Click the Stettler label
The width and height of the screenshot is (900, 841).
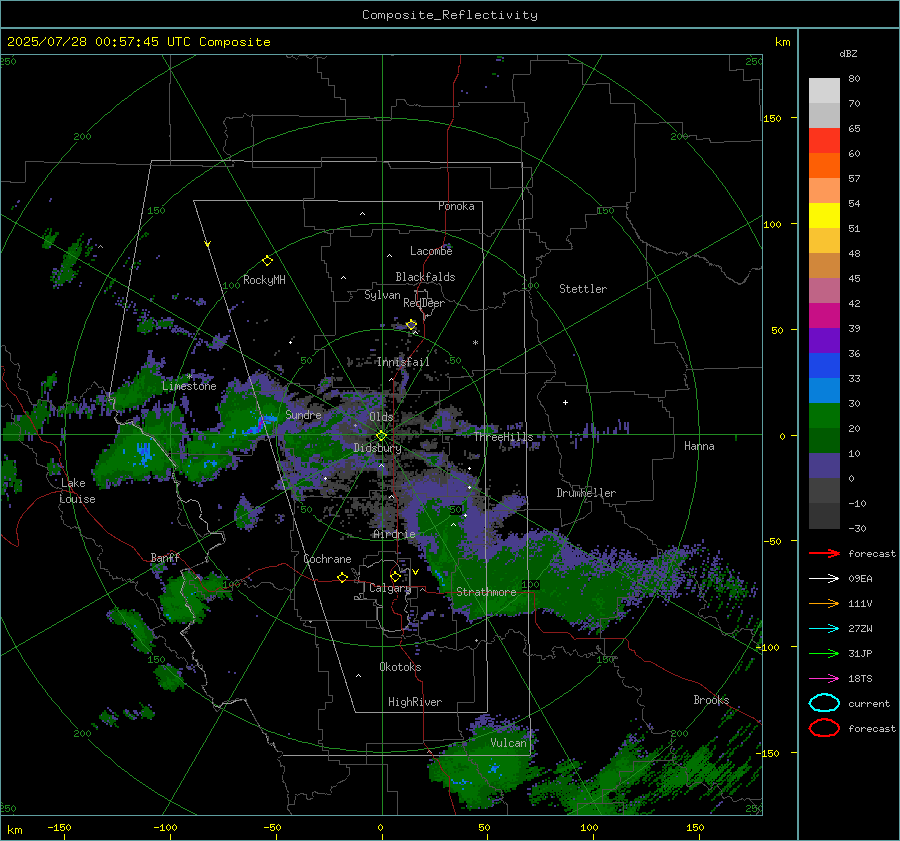(583, 289)
